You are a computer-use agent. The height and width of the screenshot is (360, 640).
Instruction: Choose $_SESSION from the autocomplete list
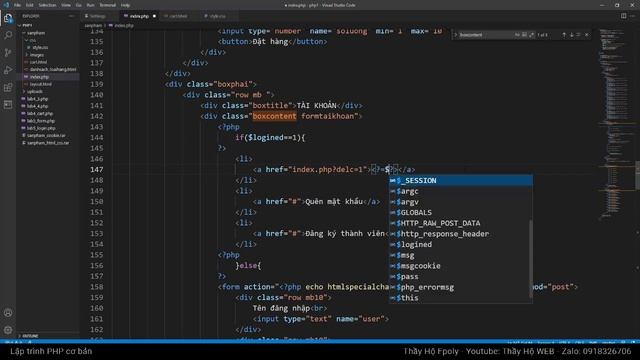point(460,180)
